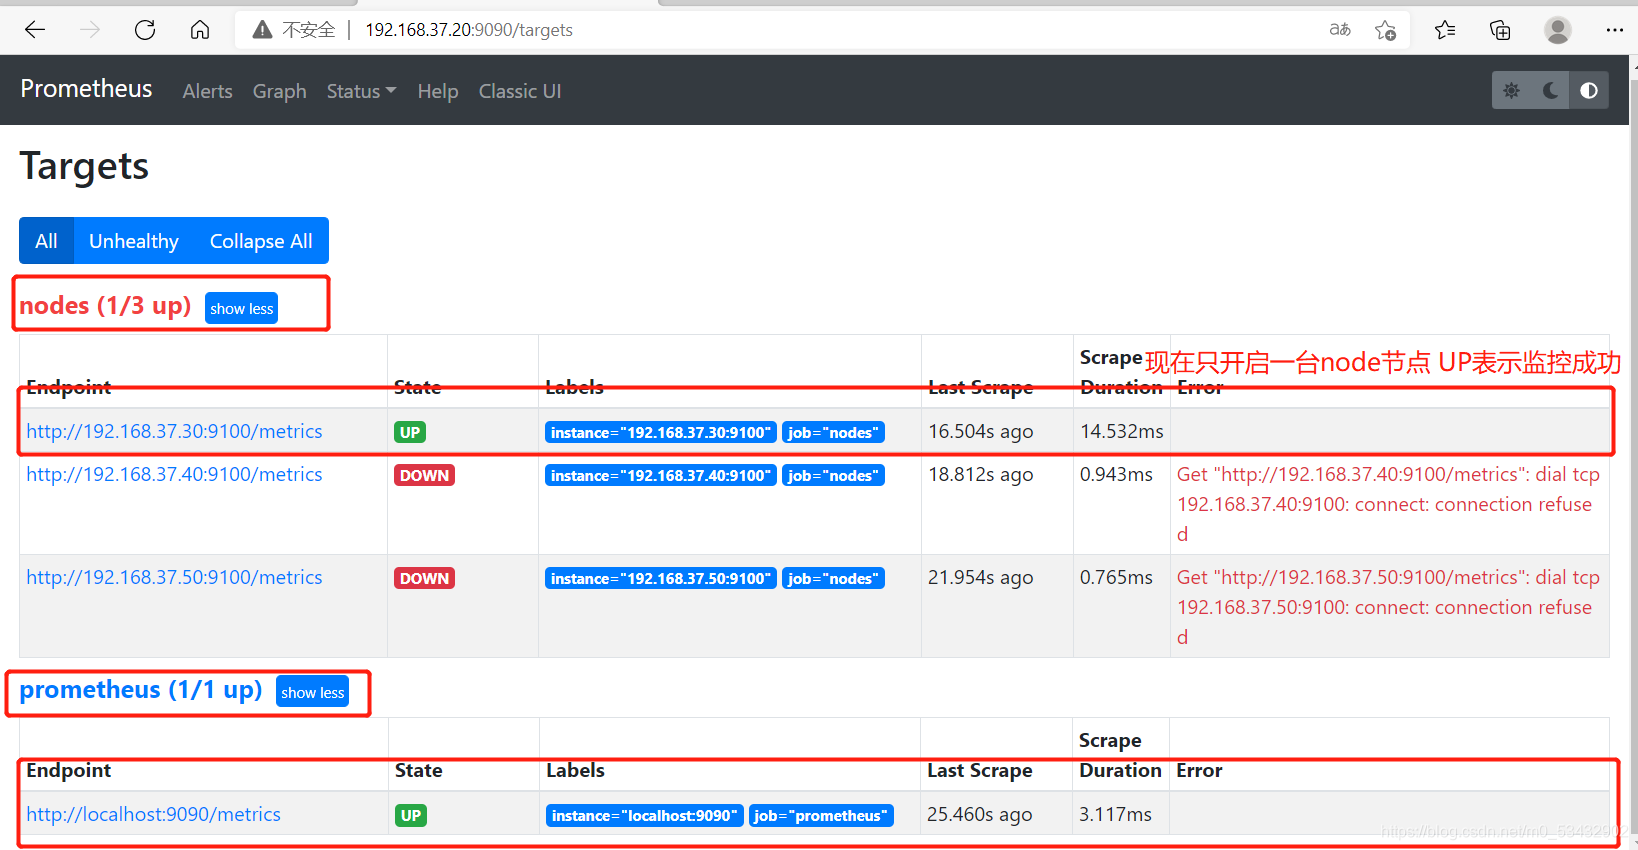This screenshot has width=1638, height=850.
Task: Click UP state badge for 192.168.37.30
Action: pyautogui.click(x=410, y=432)
